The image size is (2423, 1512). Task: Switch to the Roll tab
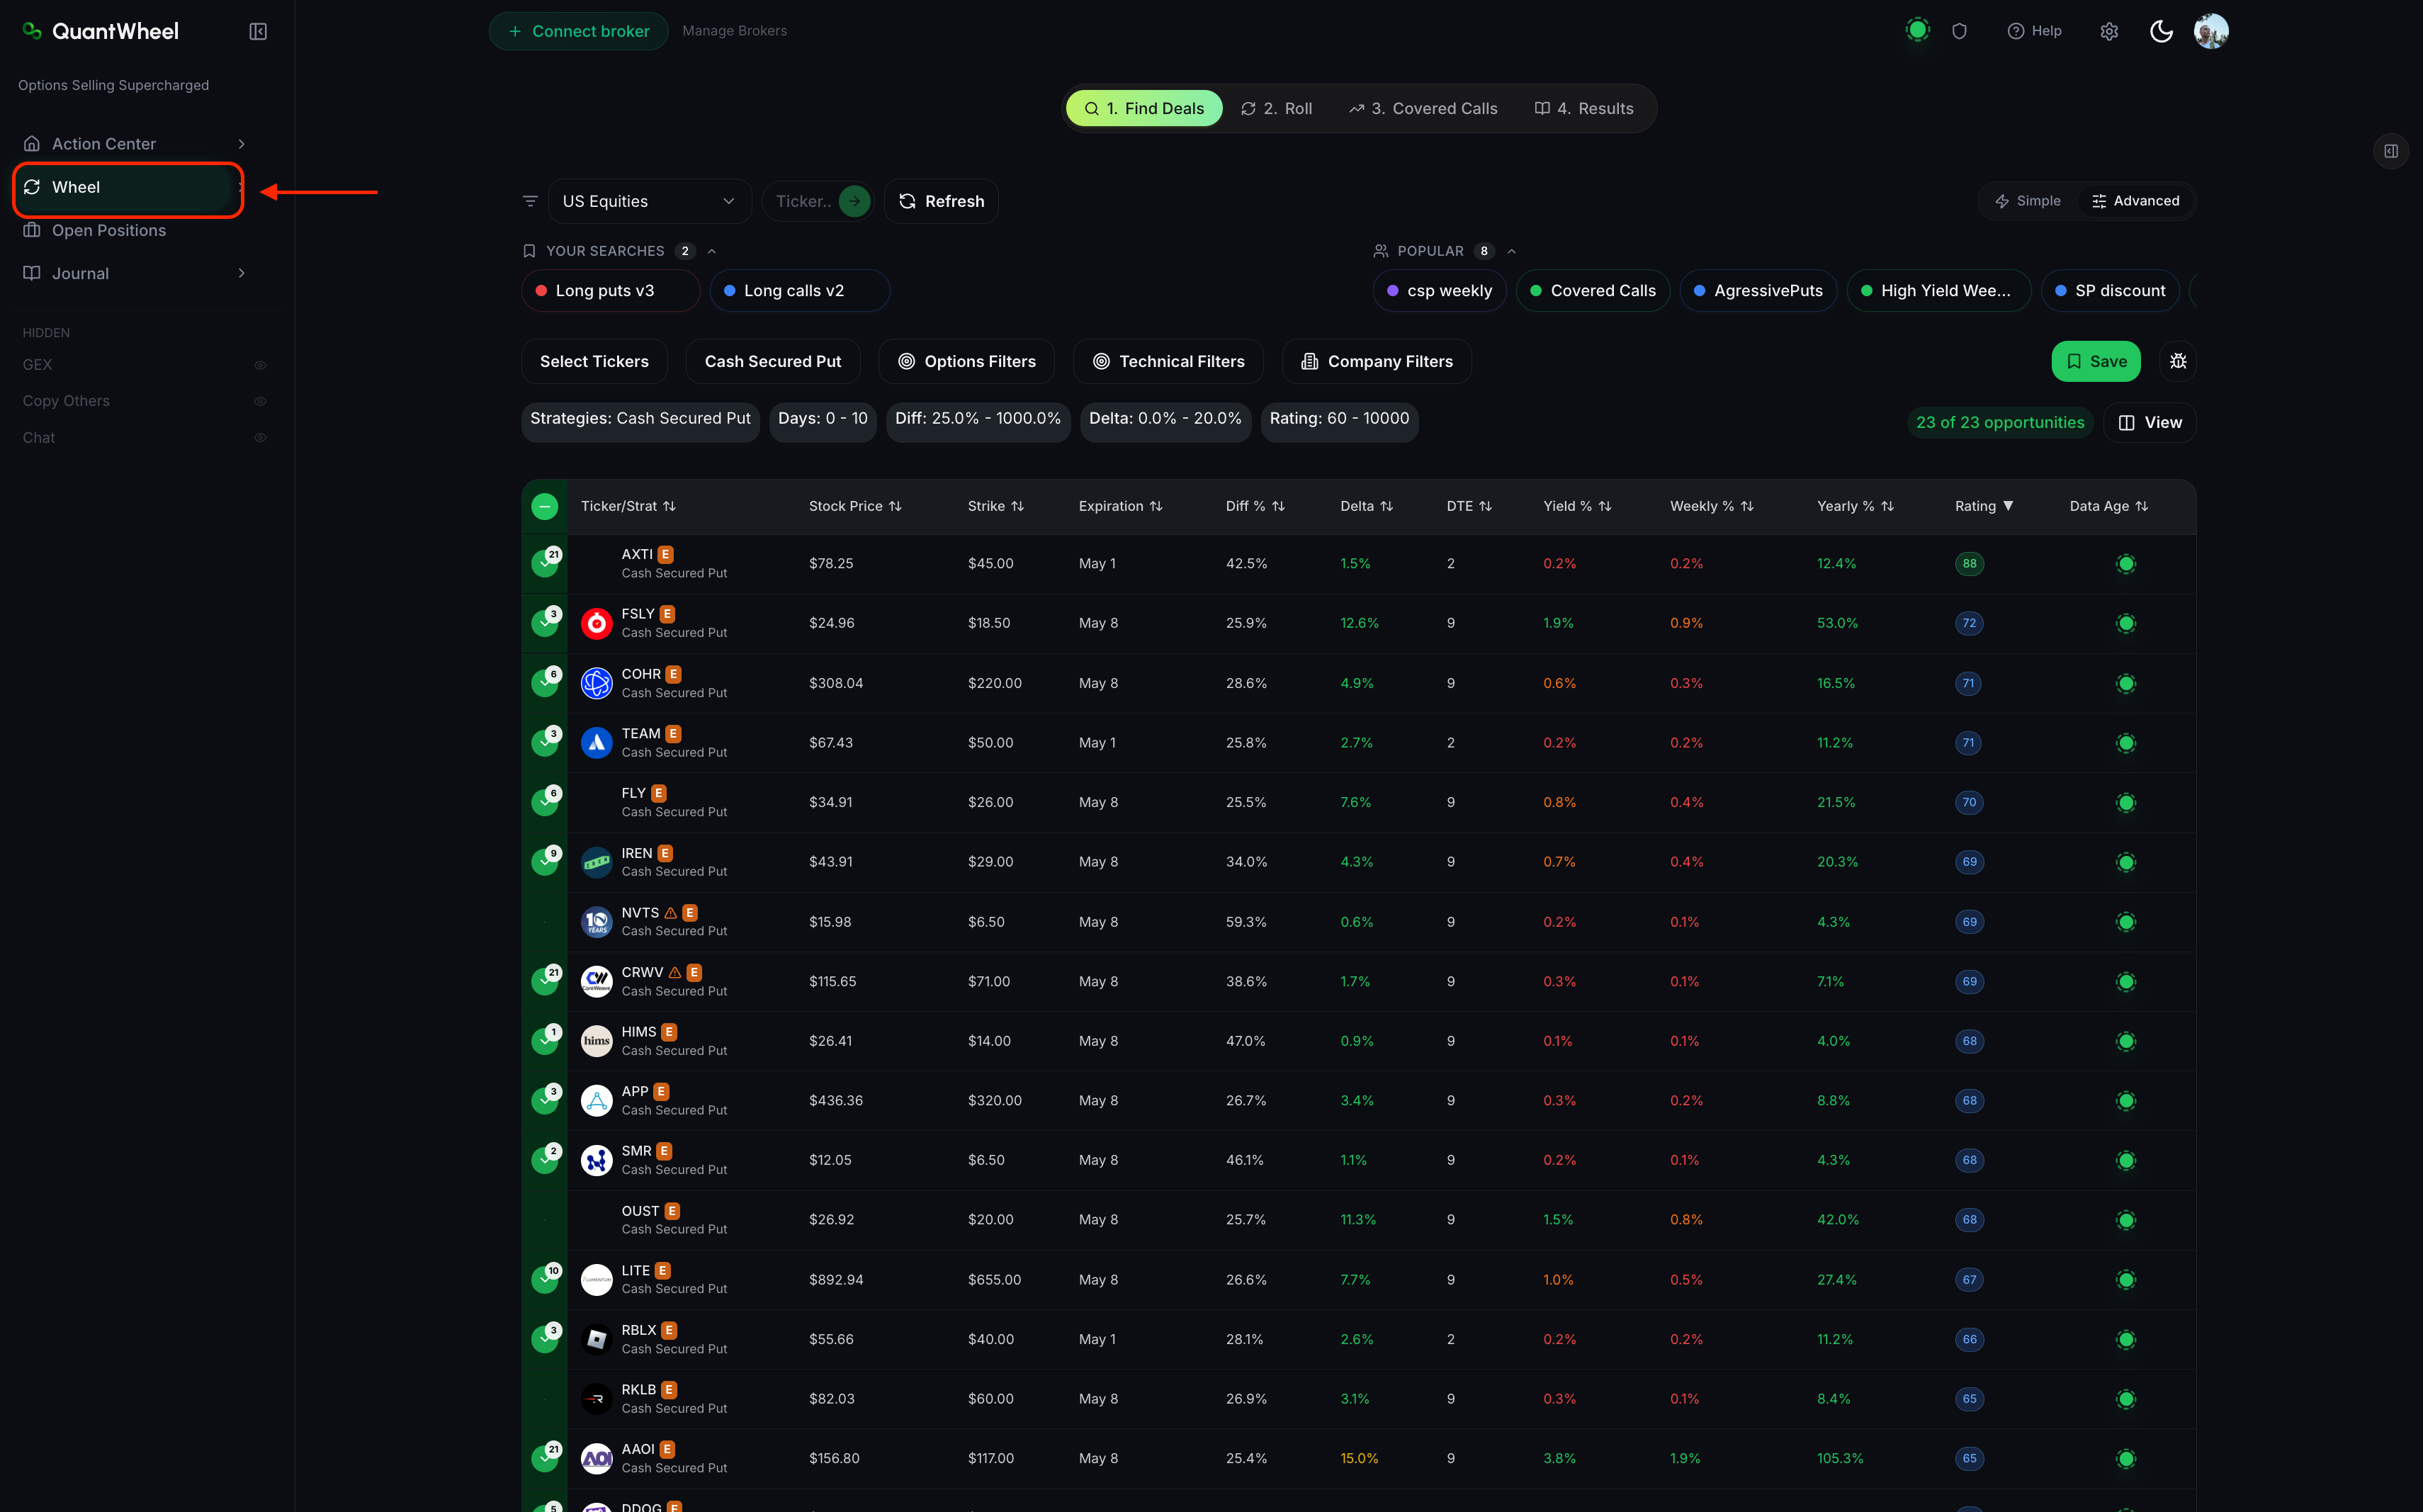pyautogui.click(x=1276, y=108)
